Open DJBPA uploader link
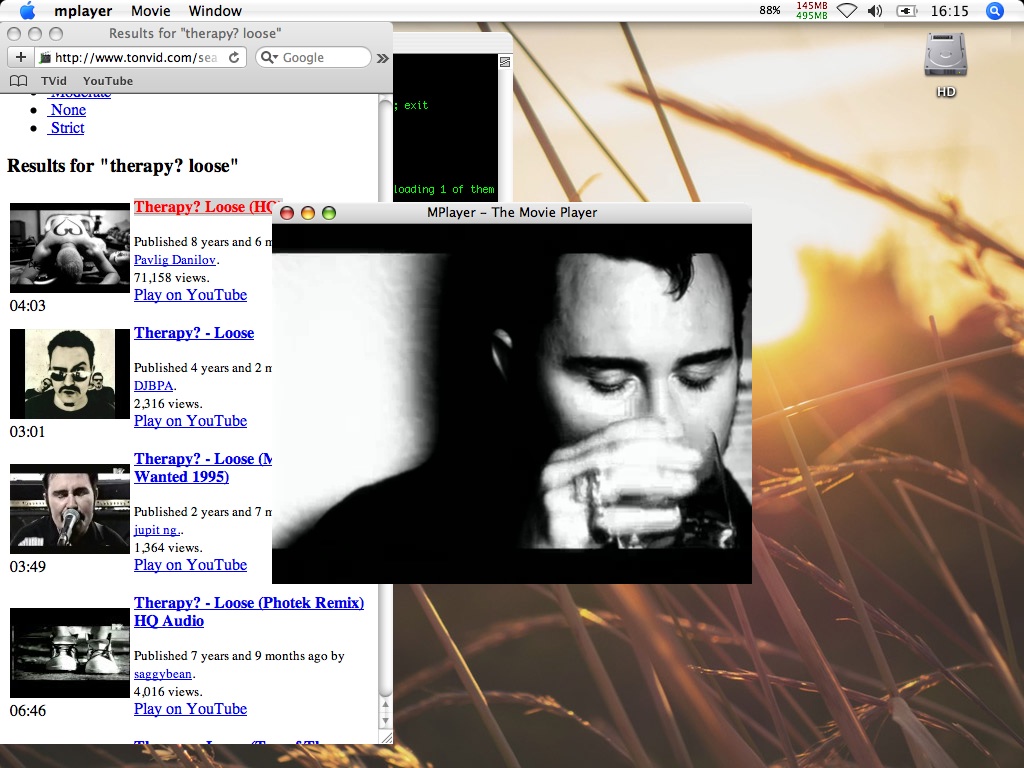Viewport: 1024px width, 768px height. (153, 386)
